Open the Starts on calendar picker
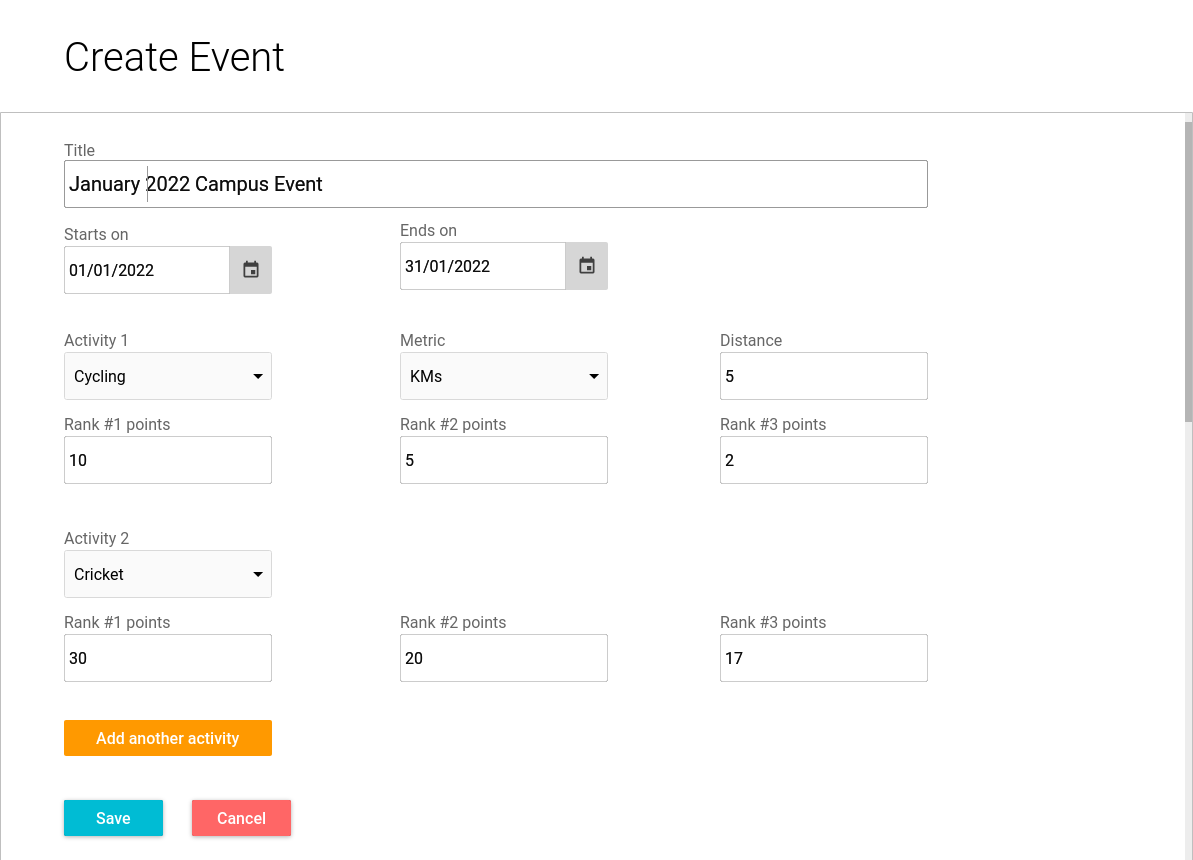 (x=251, y=270)
